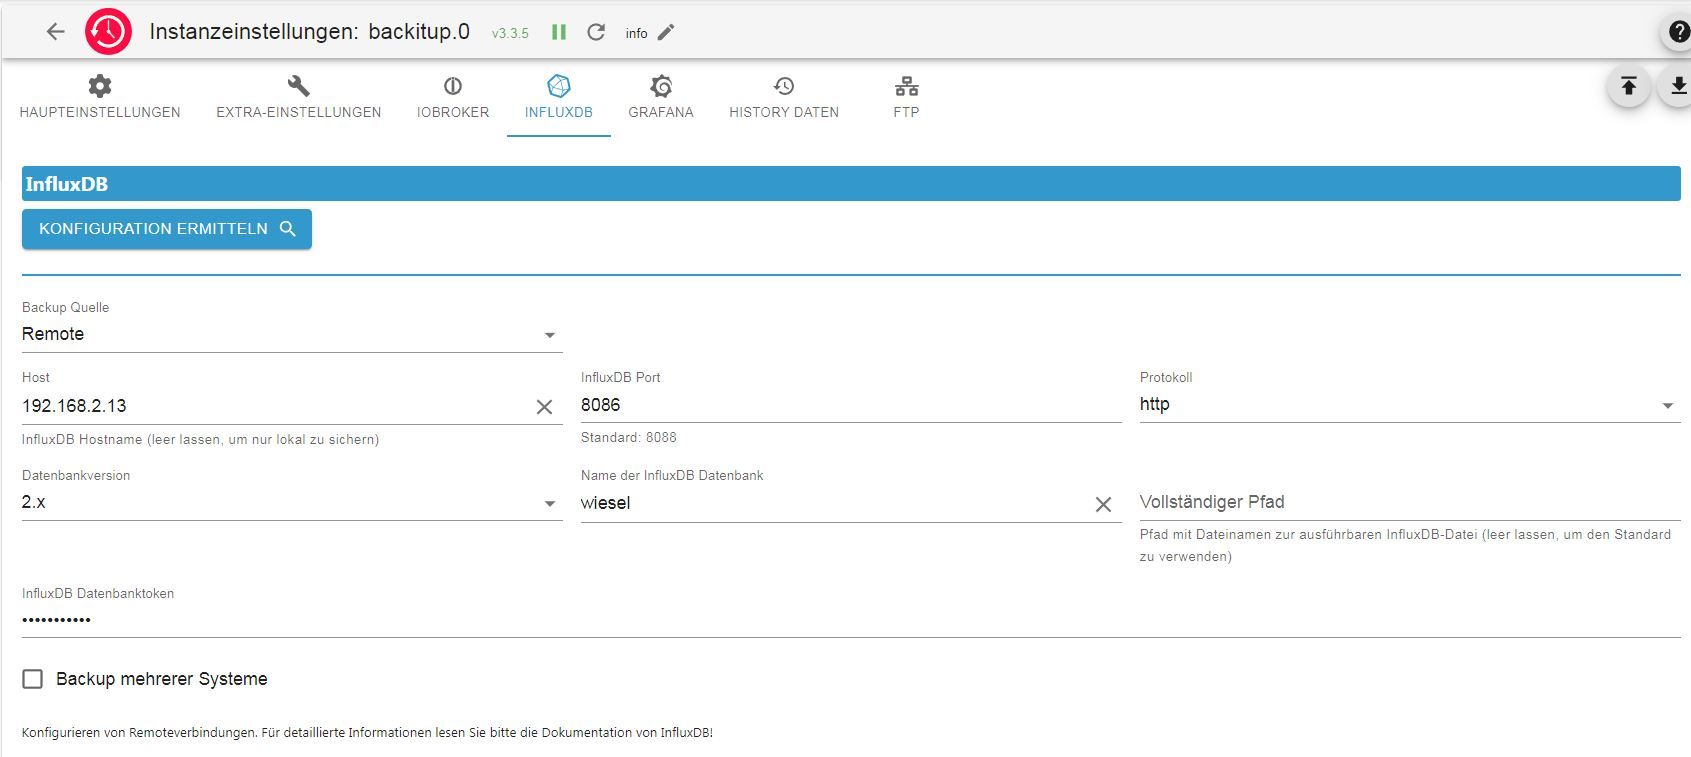Edit the info log level pencil
The height and width of the screenshot is (757, 1691).
(x=666, y=32)
